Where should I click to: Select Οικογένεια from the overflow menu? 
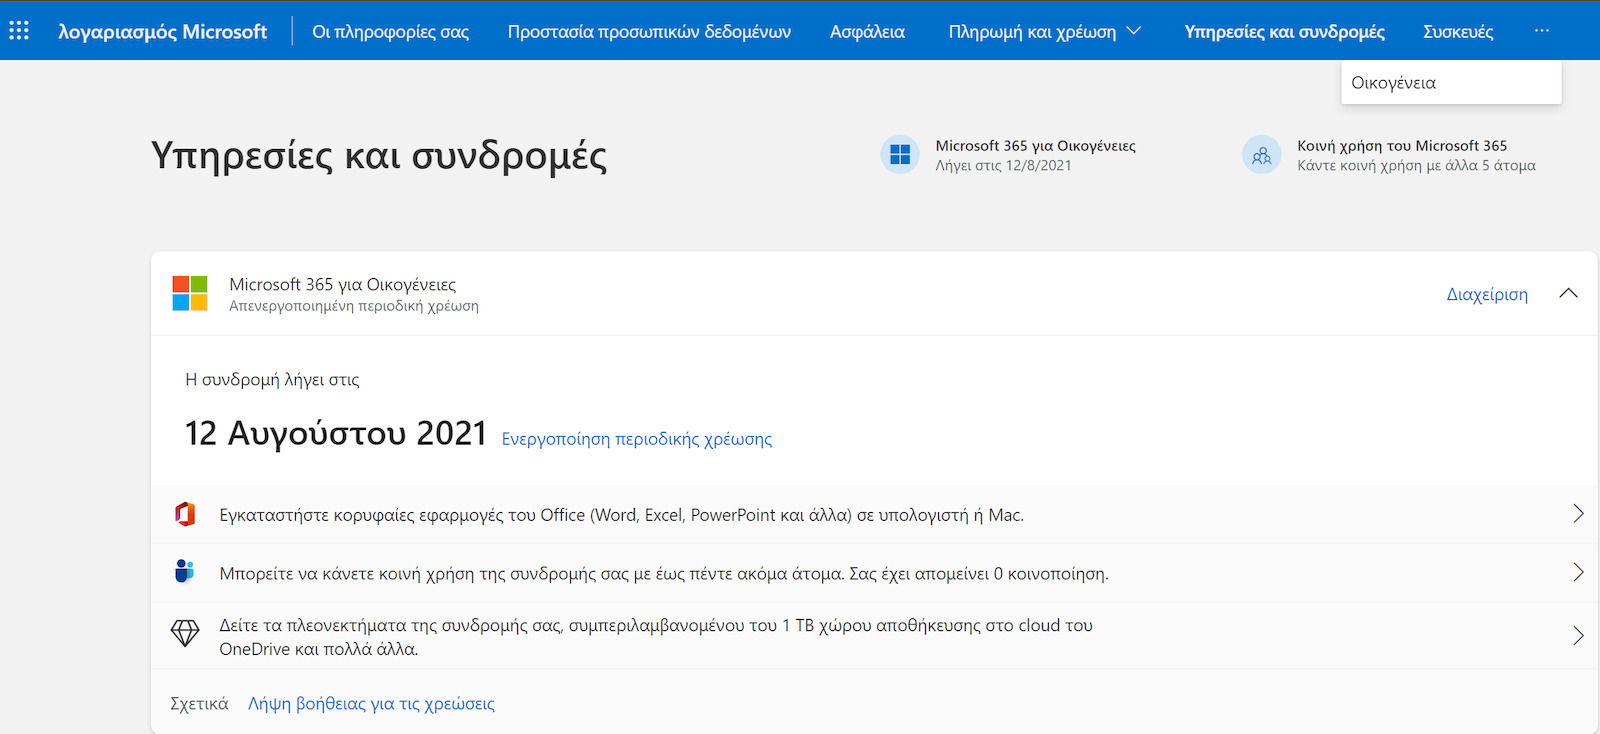(x=1451, y=82)
